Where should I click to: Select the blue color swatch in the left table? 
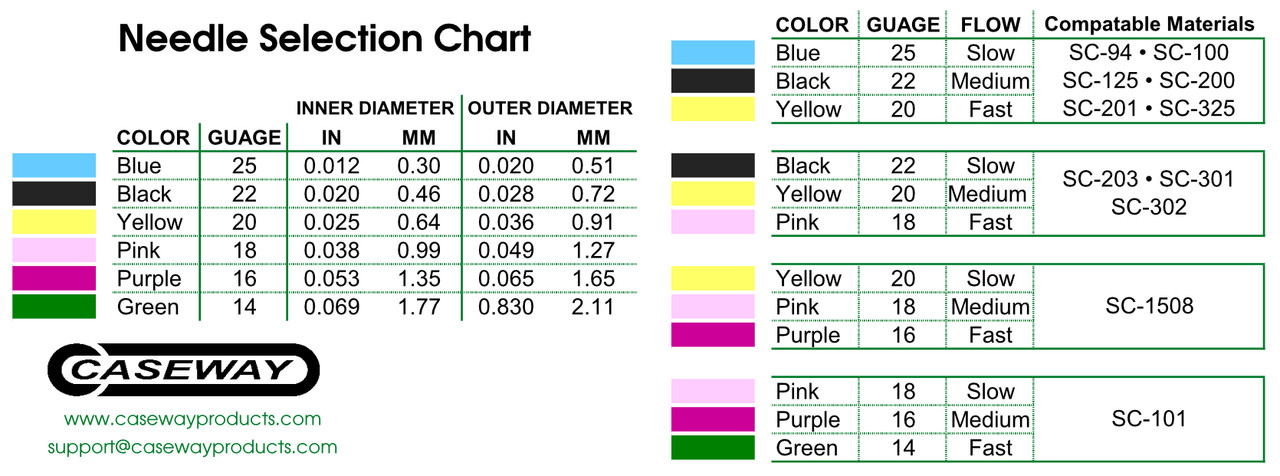point(54,165)
